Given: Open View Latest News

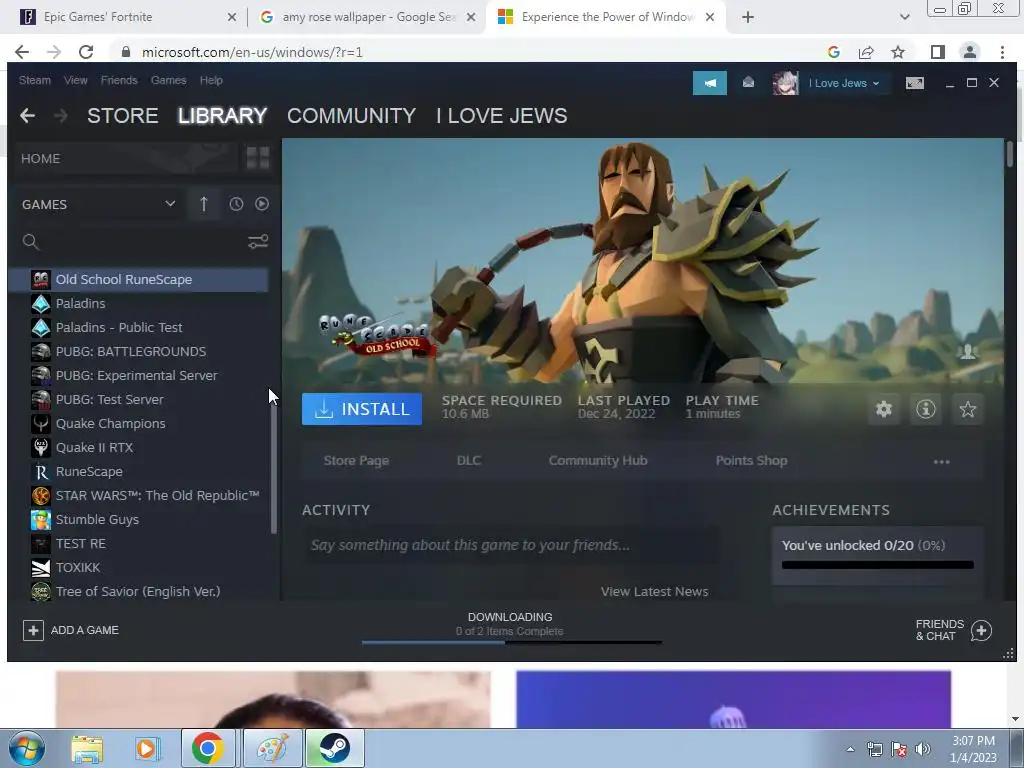Looking at the screenshot, I should point(654,592).
